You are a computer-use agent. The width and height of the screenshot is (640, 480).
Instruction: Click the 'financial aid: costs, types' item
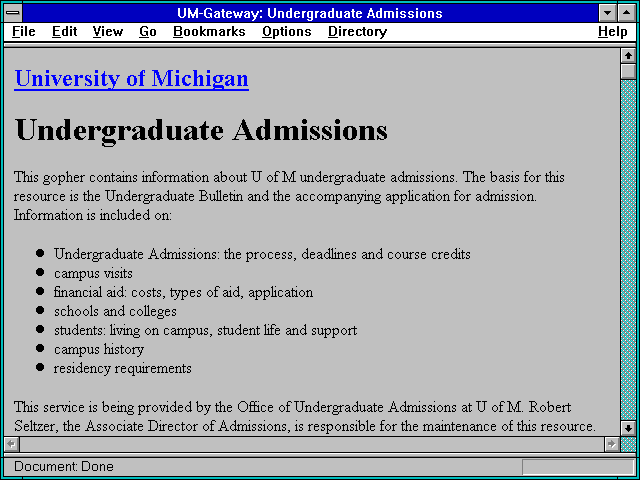pos(183,292)
